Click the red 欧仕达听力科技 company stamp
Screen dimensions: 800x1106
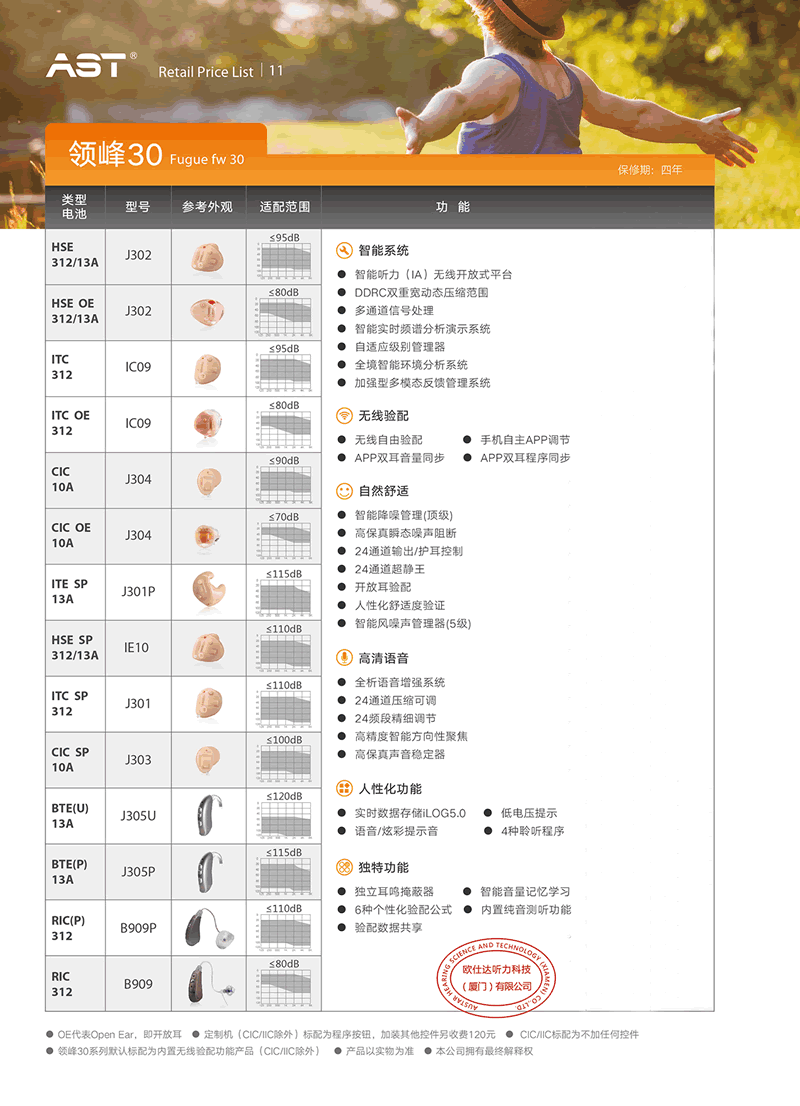tap(495, 977)
